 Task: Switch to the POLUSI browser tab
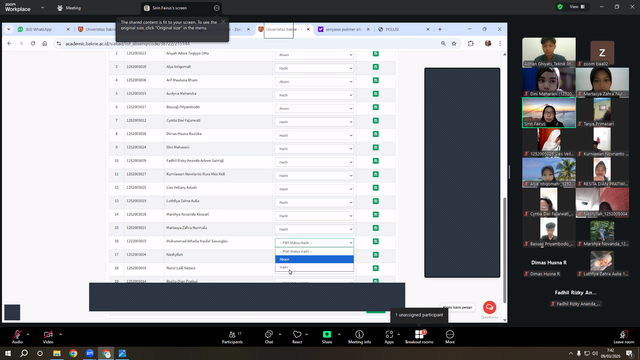click(x=403, y=29)
